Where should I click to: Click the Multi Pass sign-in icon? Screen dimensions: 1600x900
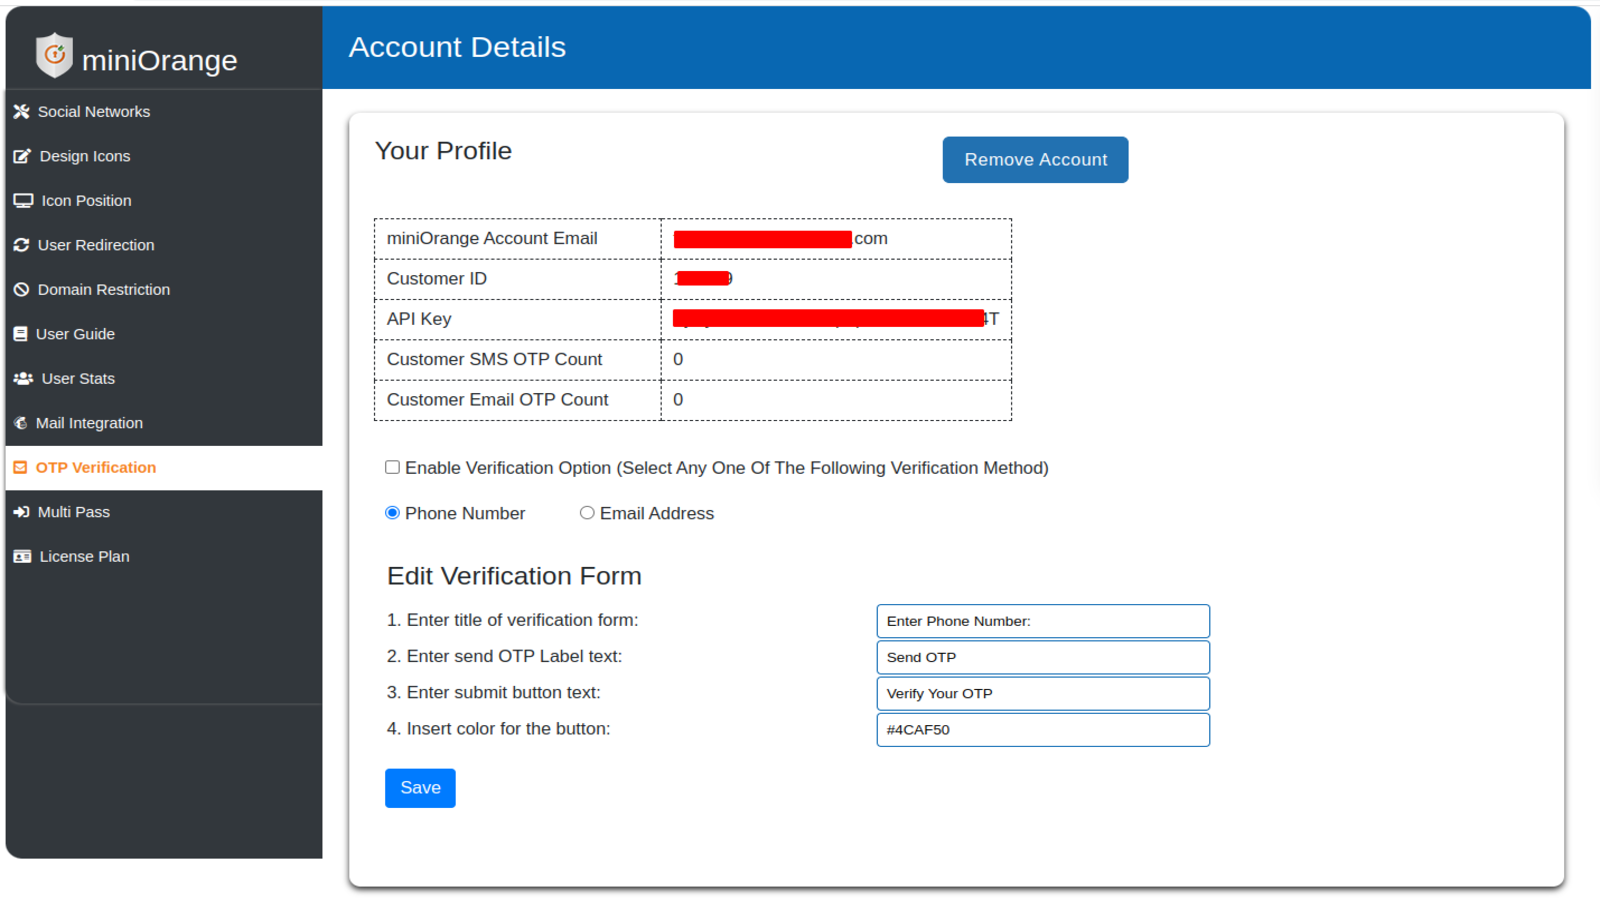click(x=21, y=511)
